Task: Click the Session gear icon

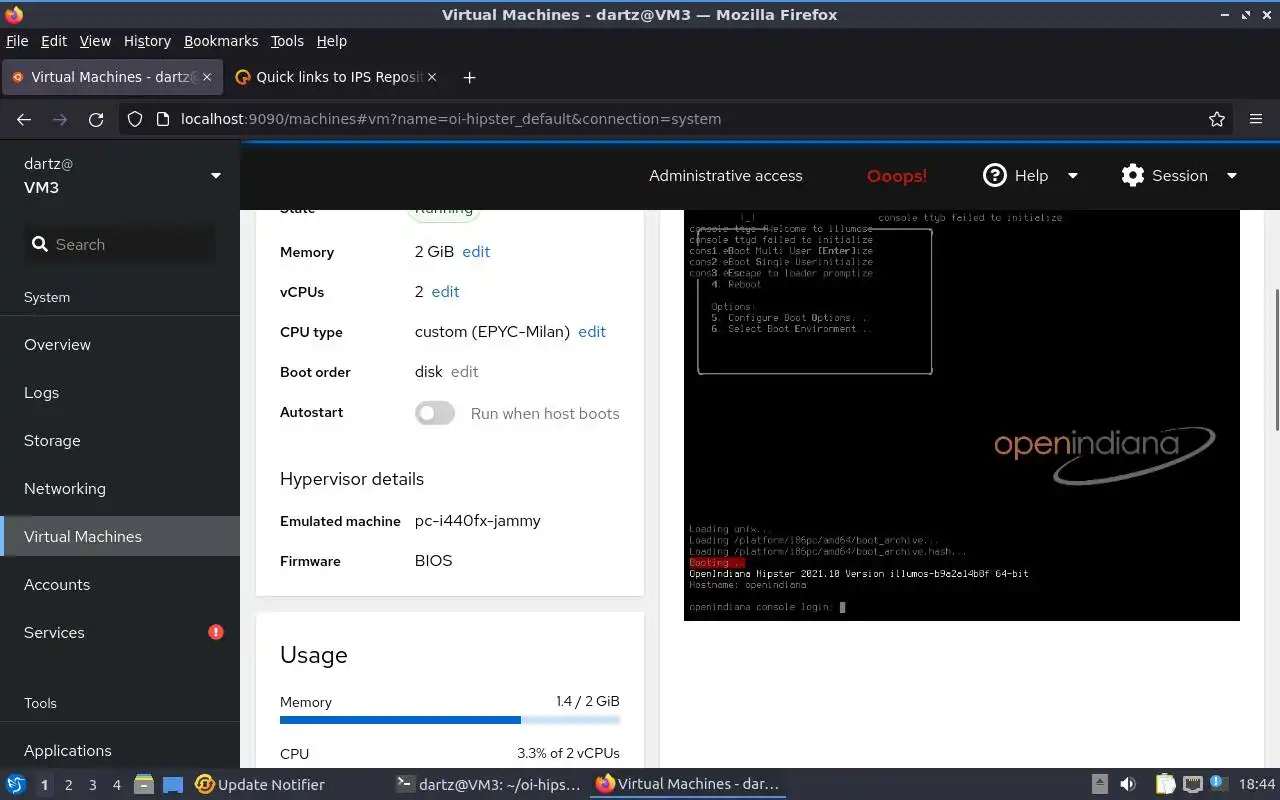Action: point(1132,175)
